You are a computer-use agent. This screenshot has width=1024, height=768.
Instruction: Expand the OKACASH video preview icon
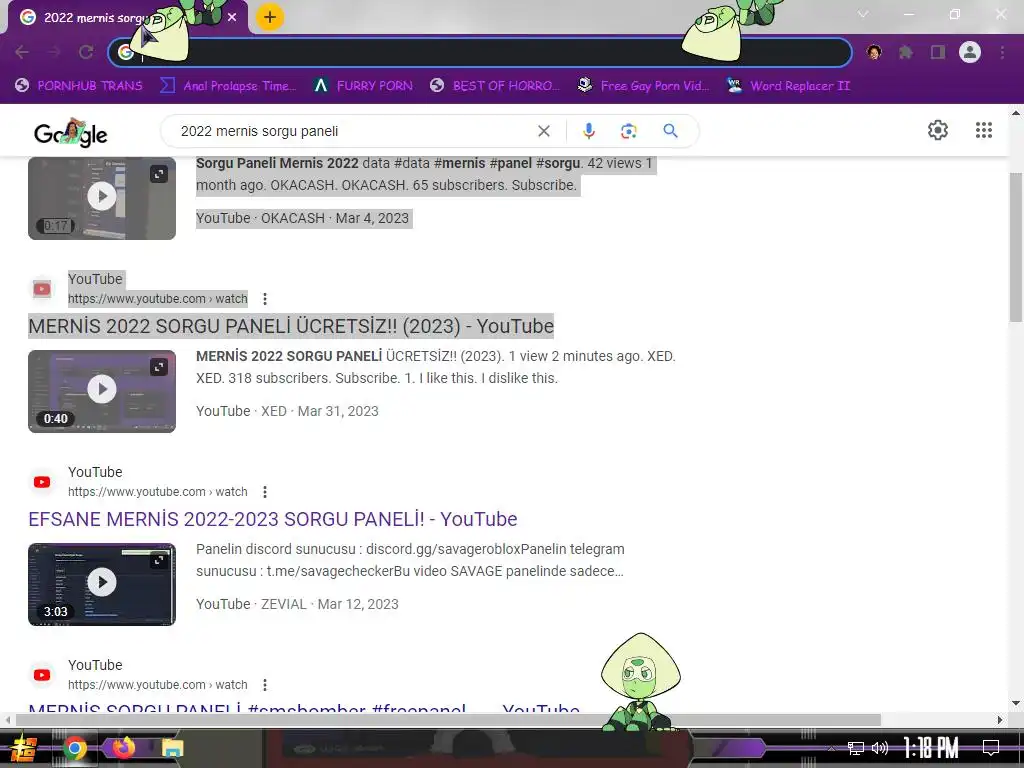pyautogui.click(x=159, y=174)
